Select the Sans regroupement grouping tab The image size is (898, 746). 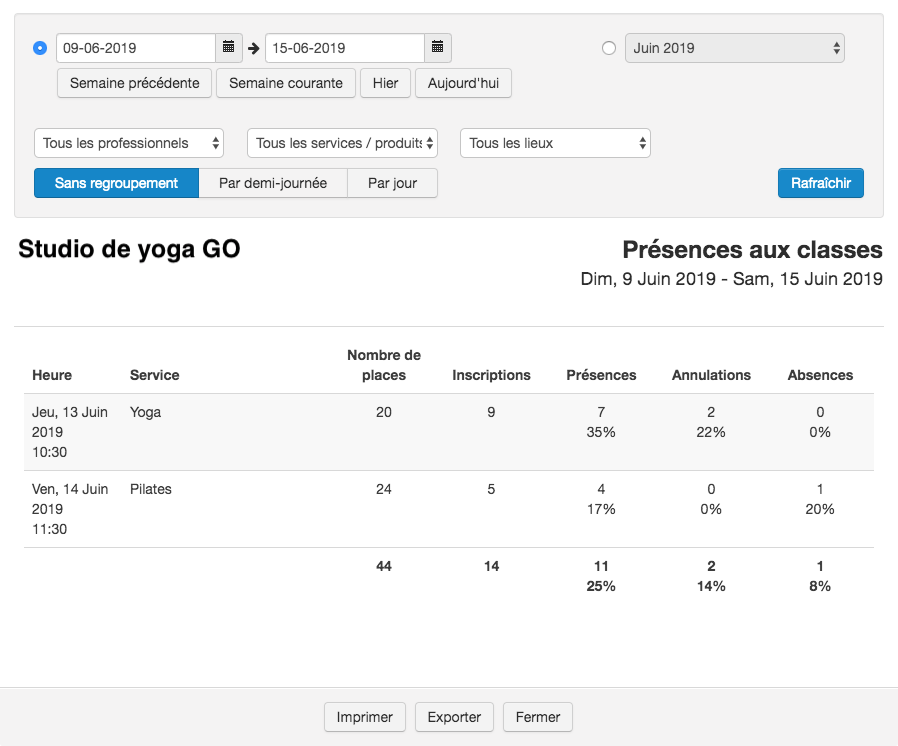point(116,183)
